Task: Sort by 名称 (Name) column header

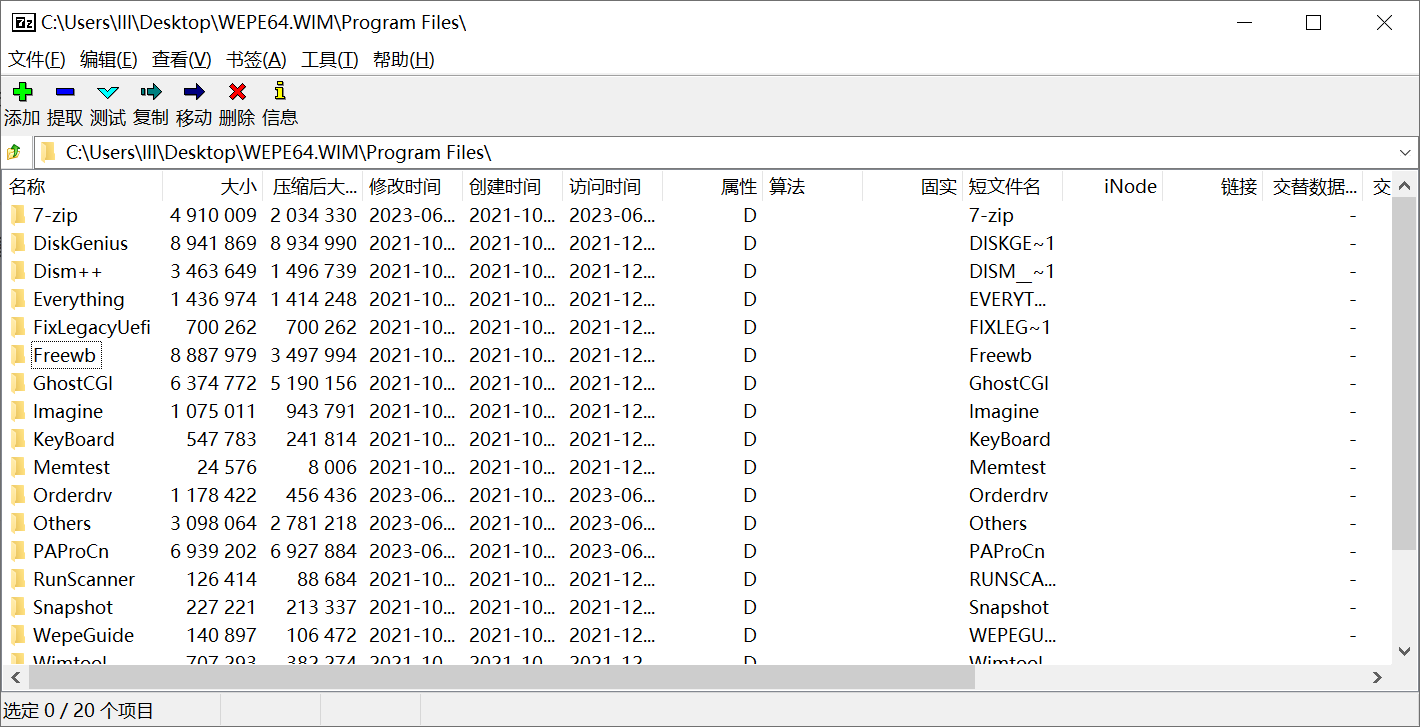Action: tap(83, 187)
